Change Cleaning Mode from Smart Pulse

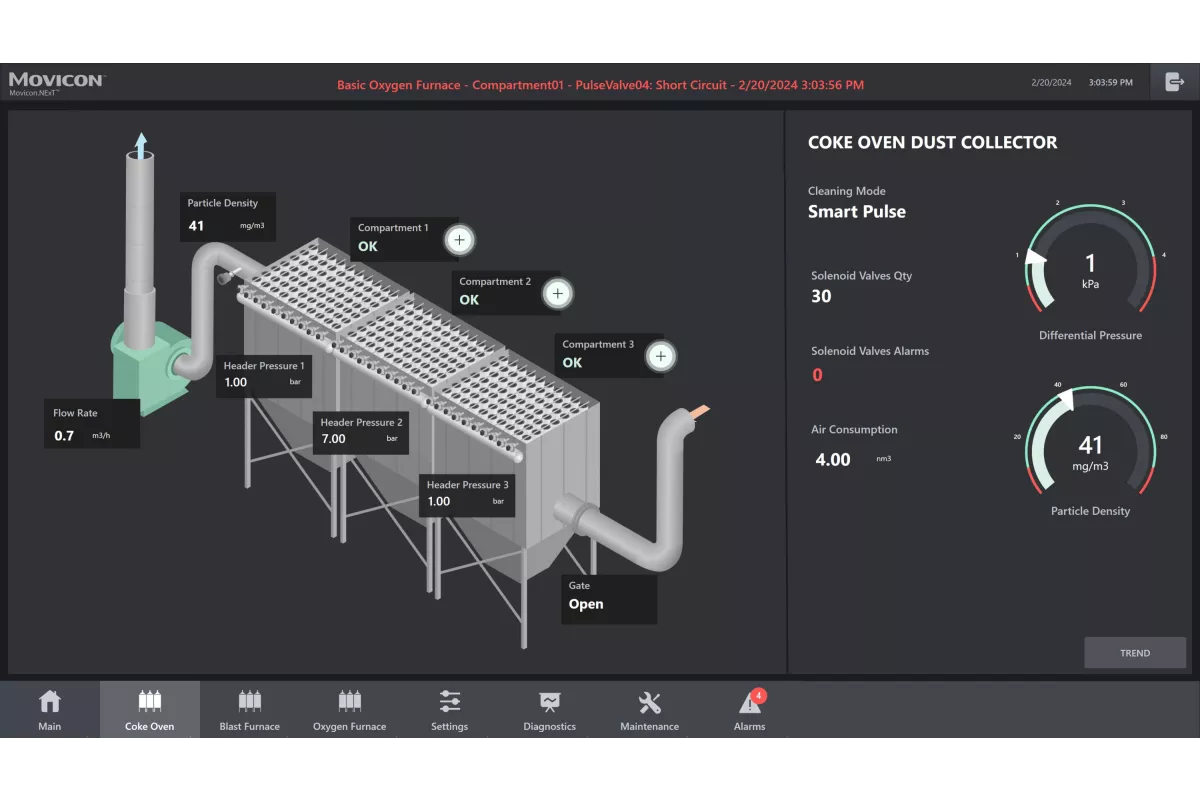(857, 211)
